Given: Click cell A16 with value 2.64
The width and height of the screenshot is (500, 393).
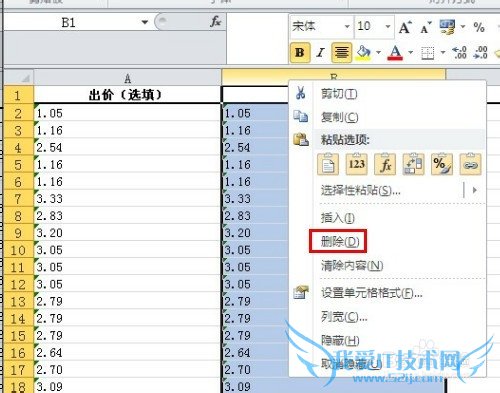Looking at the screenshot, I should click(127, 352).
